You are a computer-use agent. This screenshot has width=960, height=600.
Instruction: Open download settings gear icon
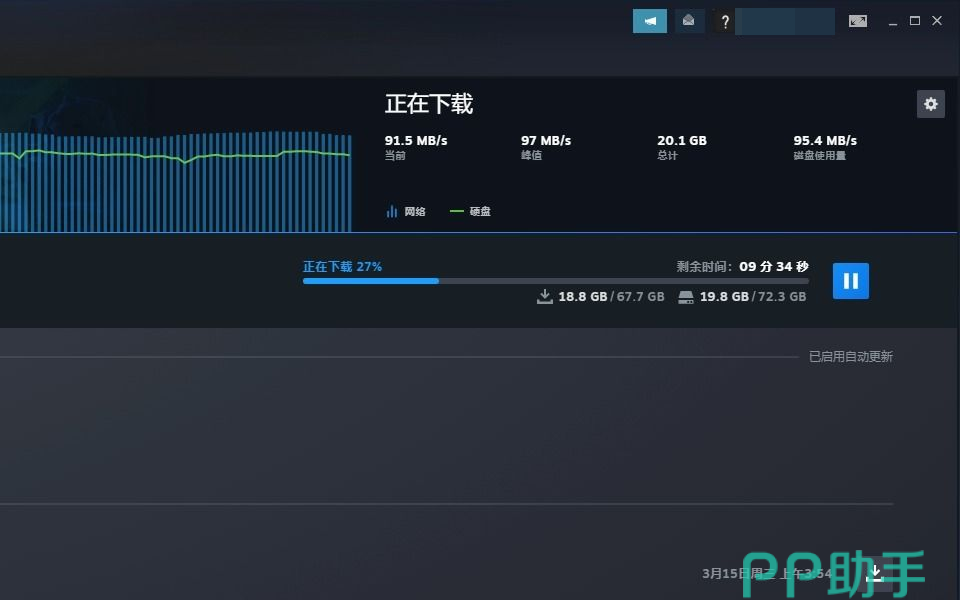(x=931, y=104)
